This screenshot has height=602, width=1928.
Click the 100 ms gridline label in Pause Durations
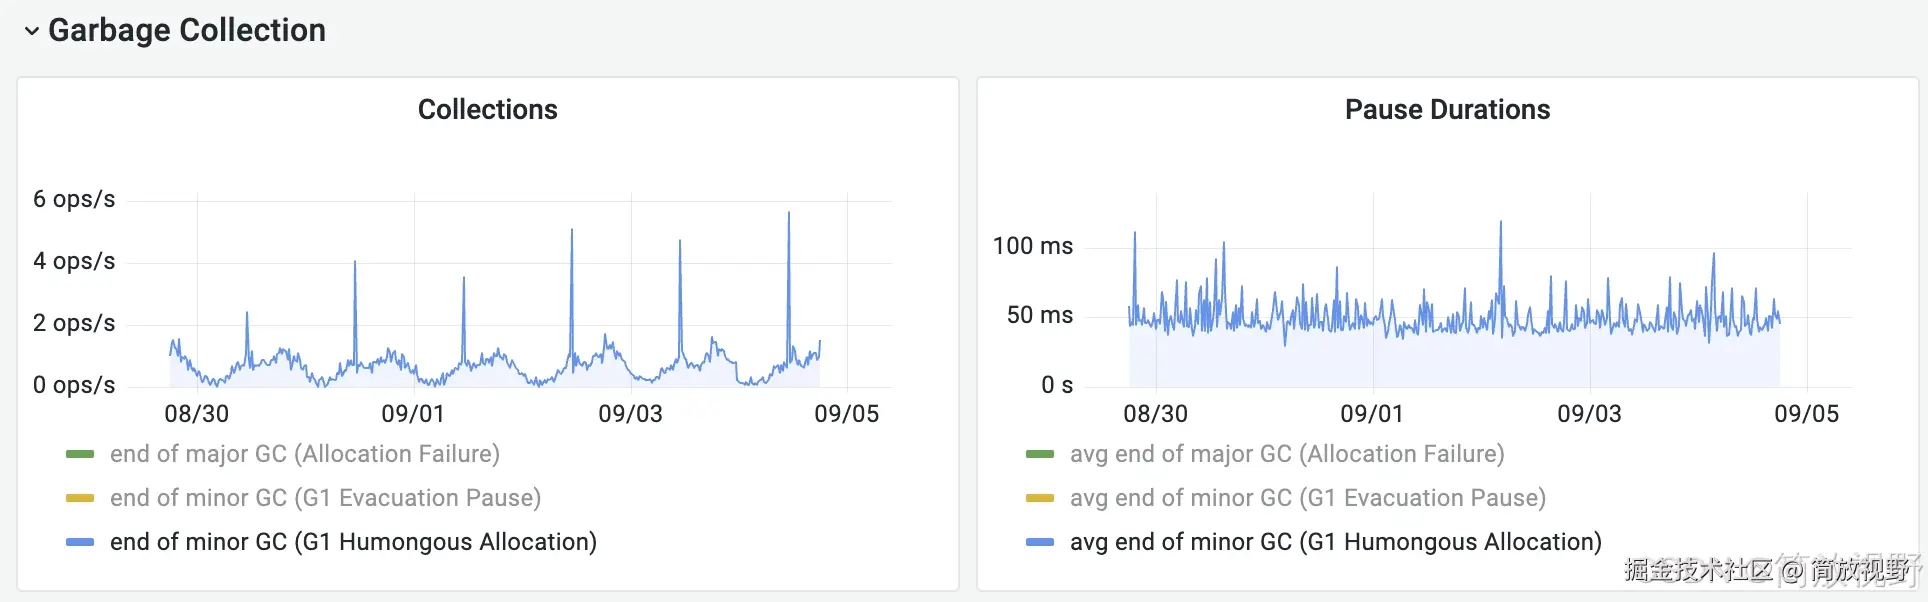1033,246
